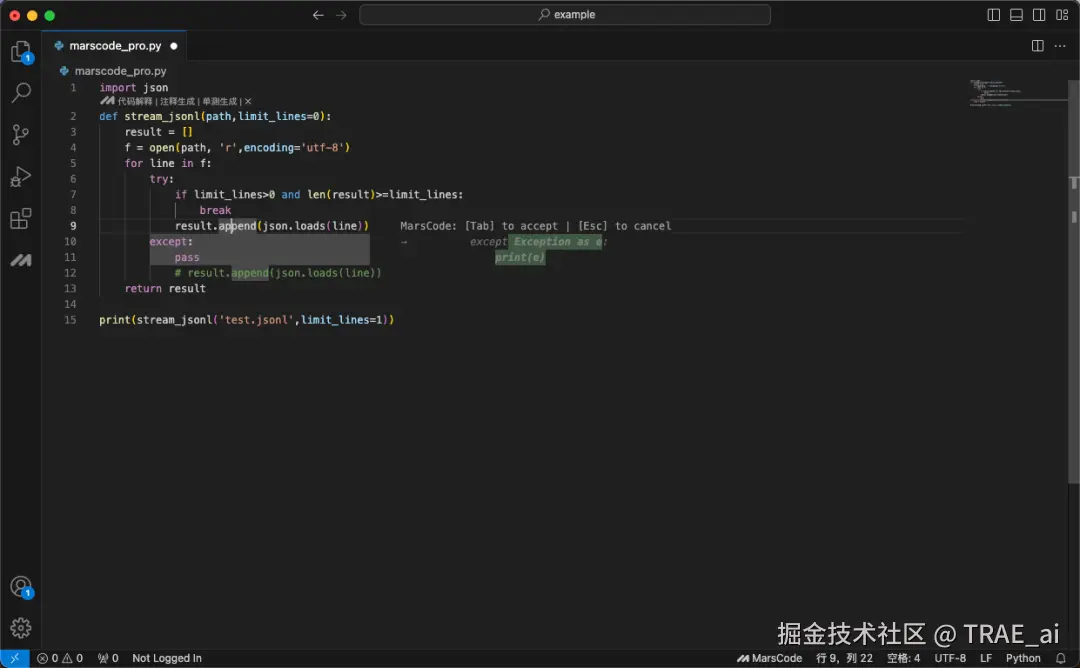Click line number 9 in gutter
This screenshot has width=1080, height=668.
(73, 226)
